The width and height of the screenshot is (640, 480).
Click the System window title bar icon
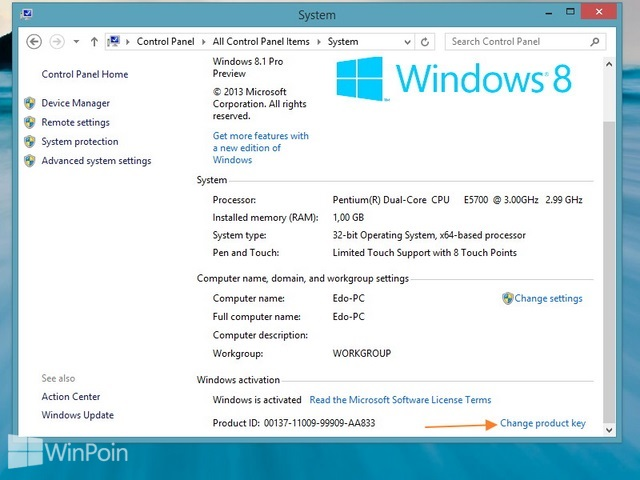pos(27,15)
